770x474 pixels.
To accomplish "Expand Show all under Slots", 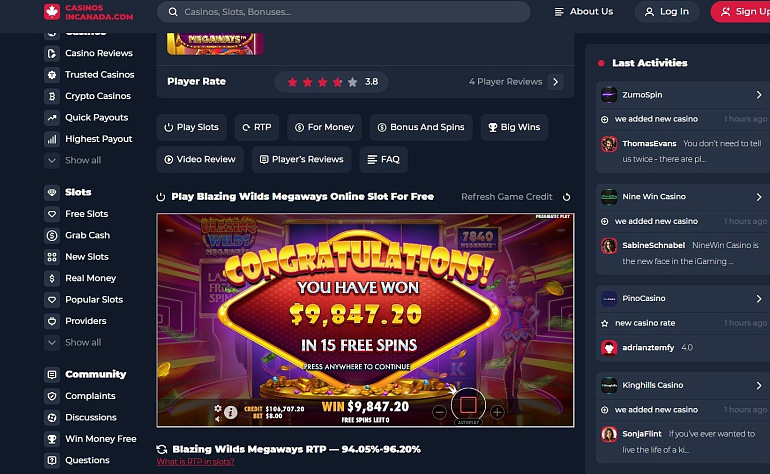I will tap(73, 342).
